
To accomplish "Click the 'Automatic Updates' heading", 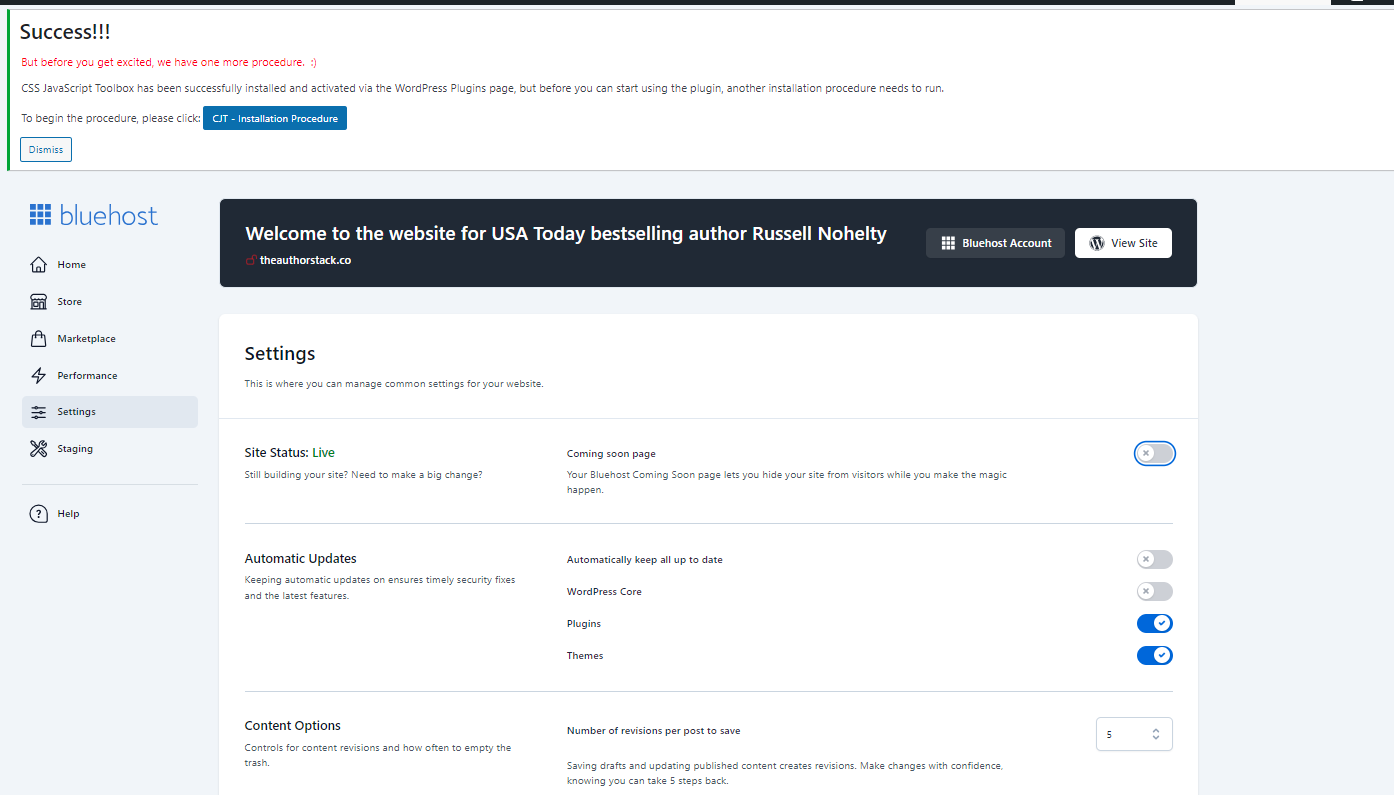I will (x=301, y=559).
